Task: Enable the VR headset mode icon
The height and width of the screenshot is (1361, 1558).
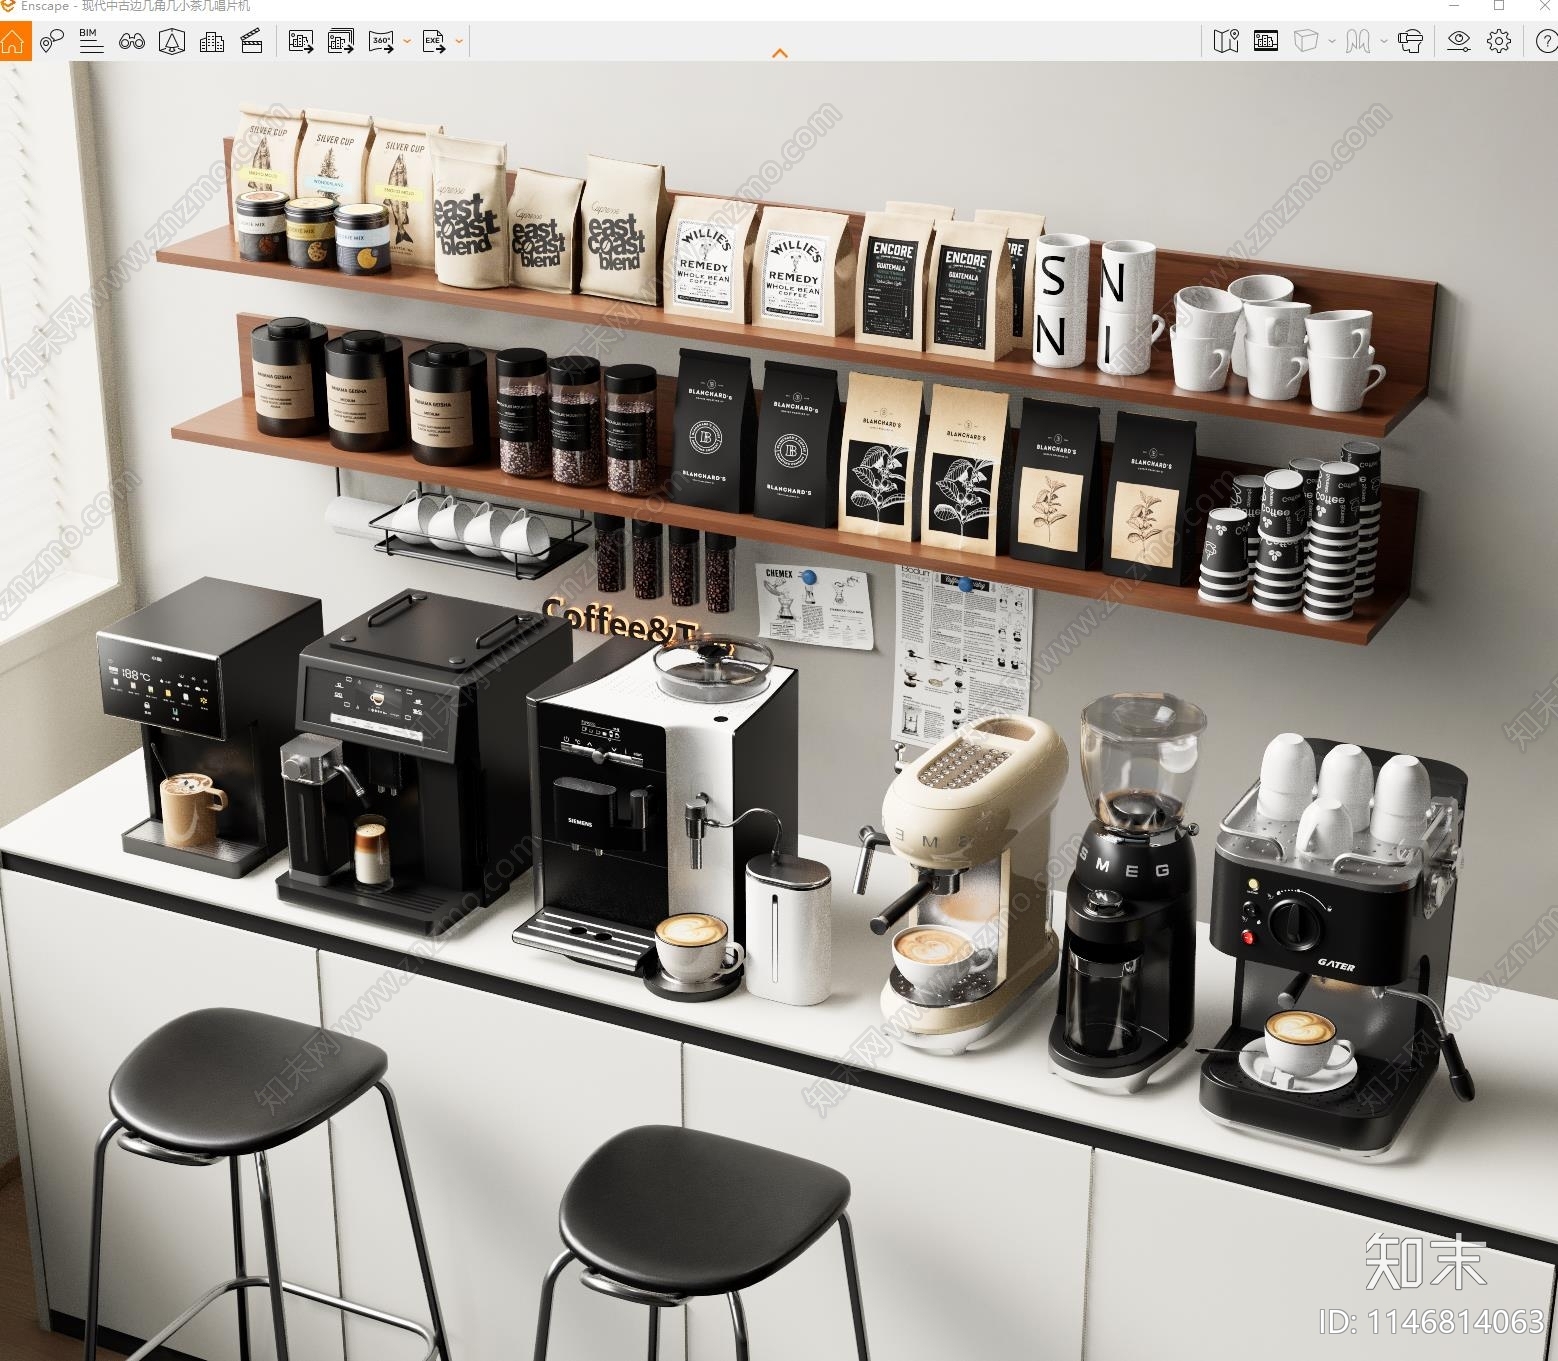Action: click(x=1411, y=41)
